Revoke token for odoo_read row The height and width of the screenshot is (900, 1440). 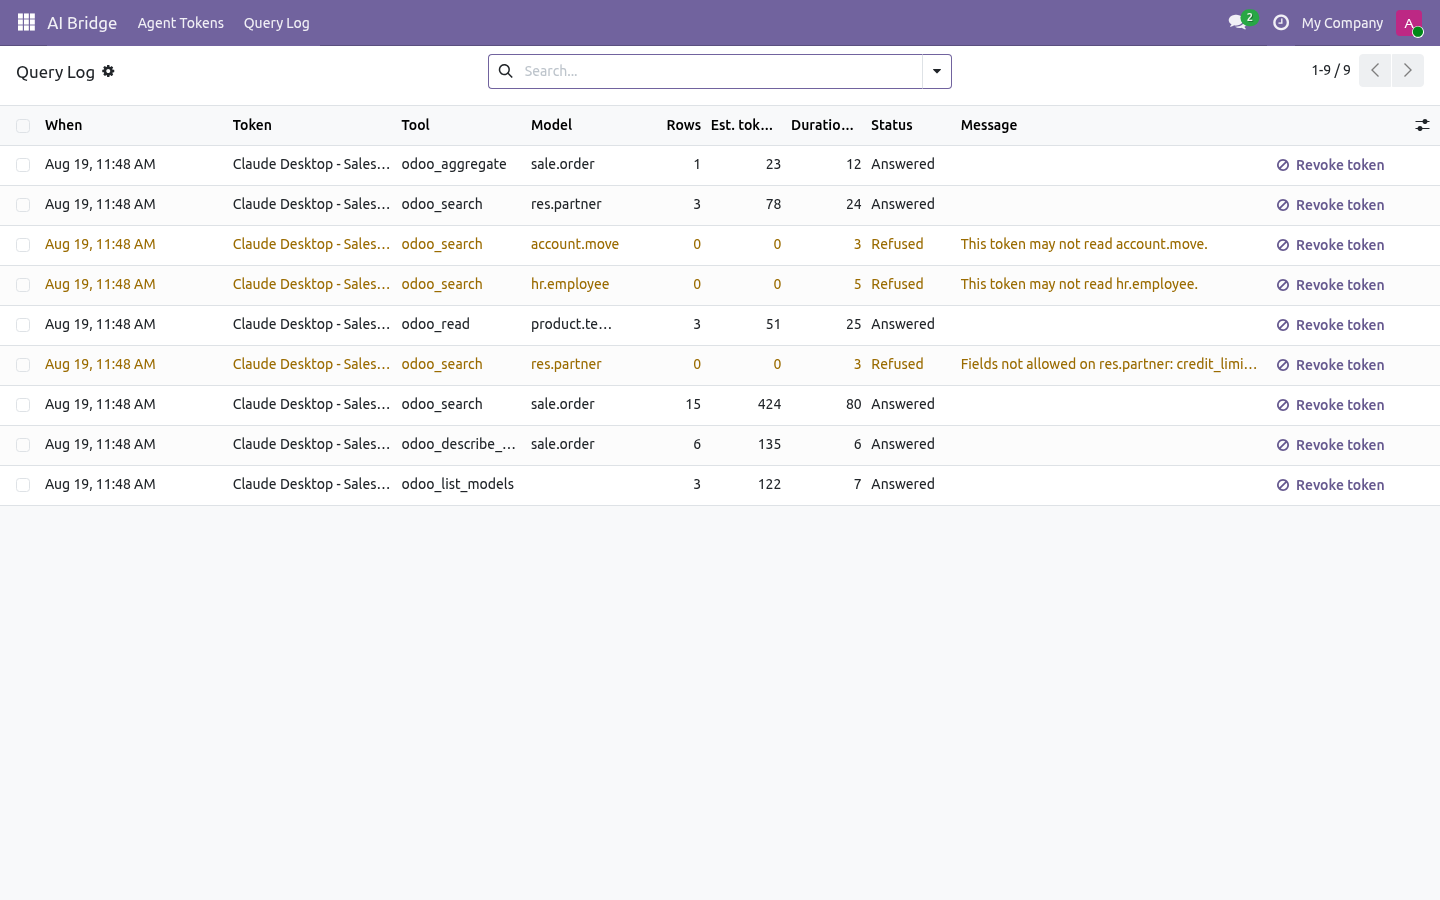coord(1330,325)
